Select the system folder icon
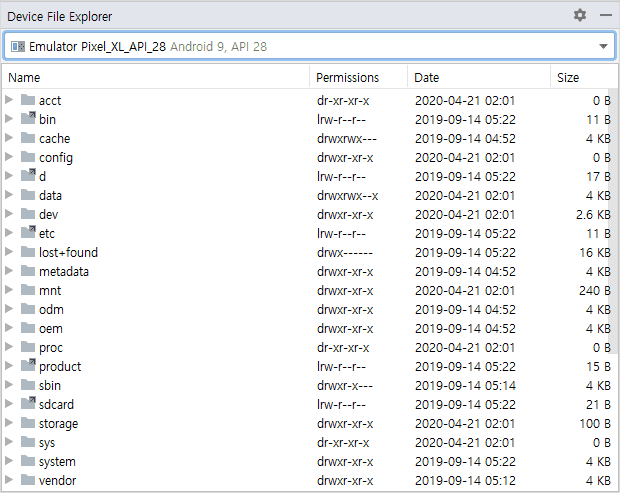Image resolution: width=620 pixels, height=493 pixels. coord(28,460)
